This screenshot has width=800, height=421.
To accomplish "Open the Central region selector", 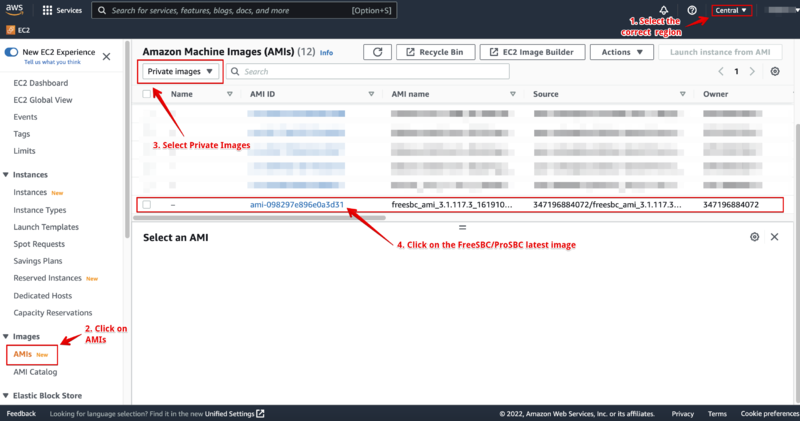I will (731, 10).
